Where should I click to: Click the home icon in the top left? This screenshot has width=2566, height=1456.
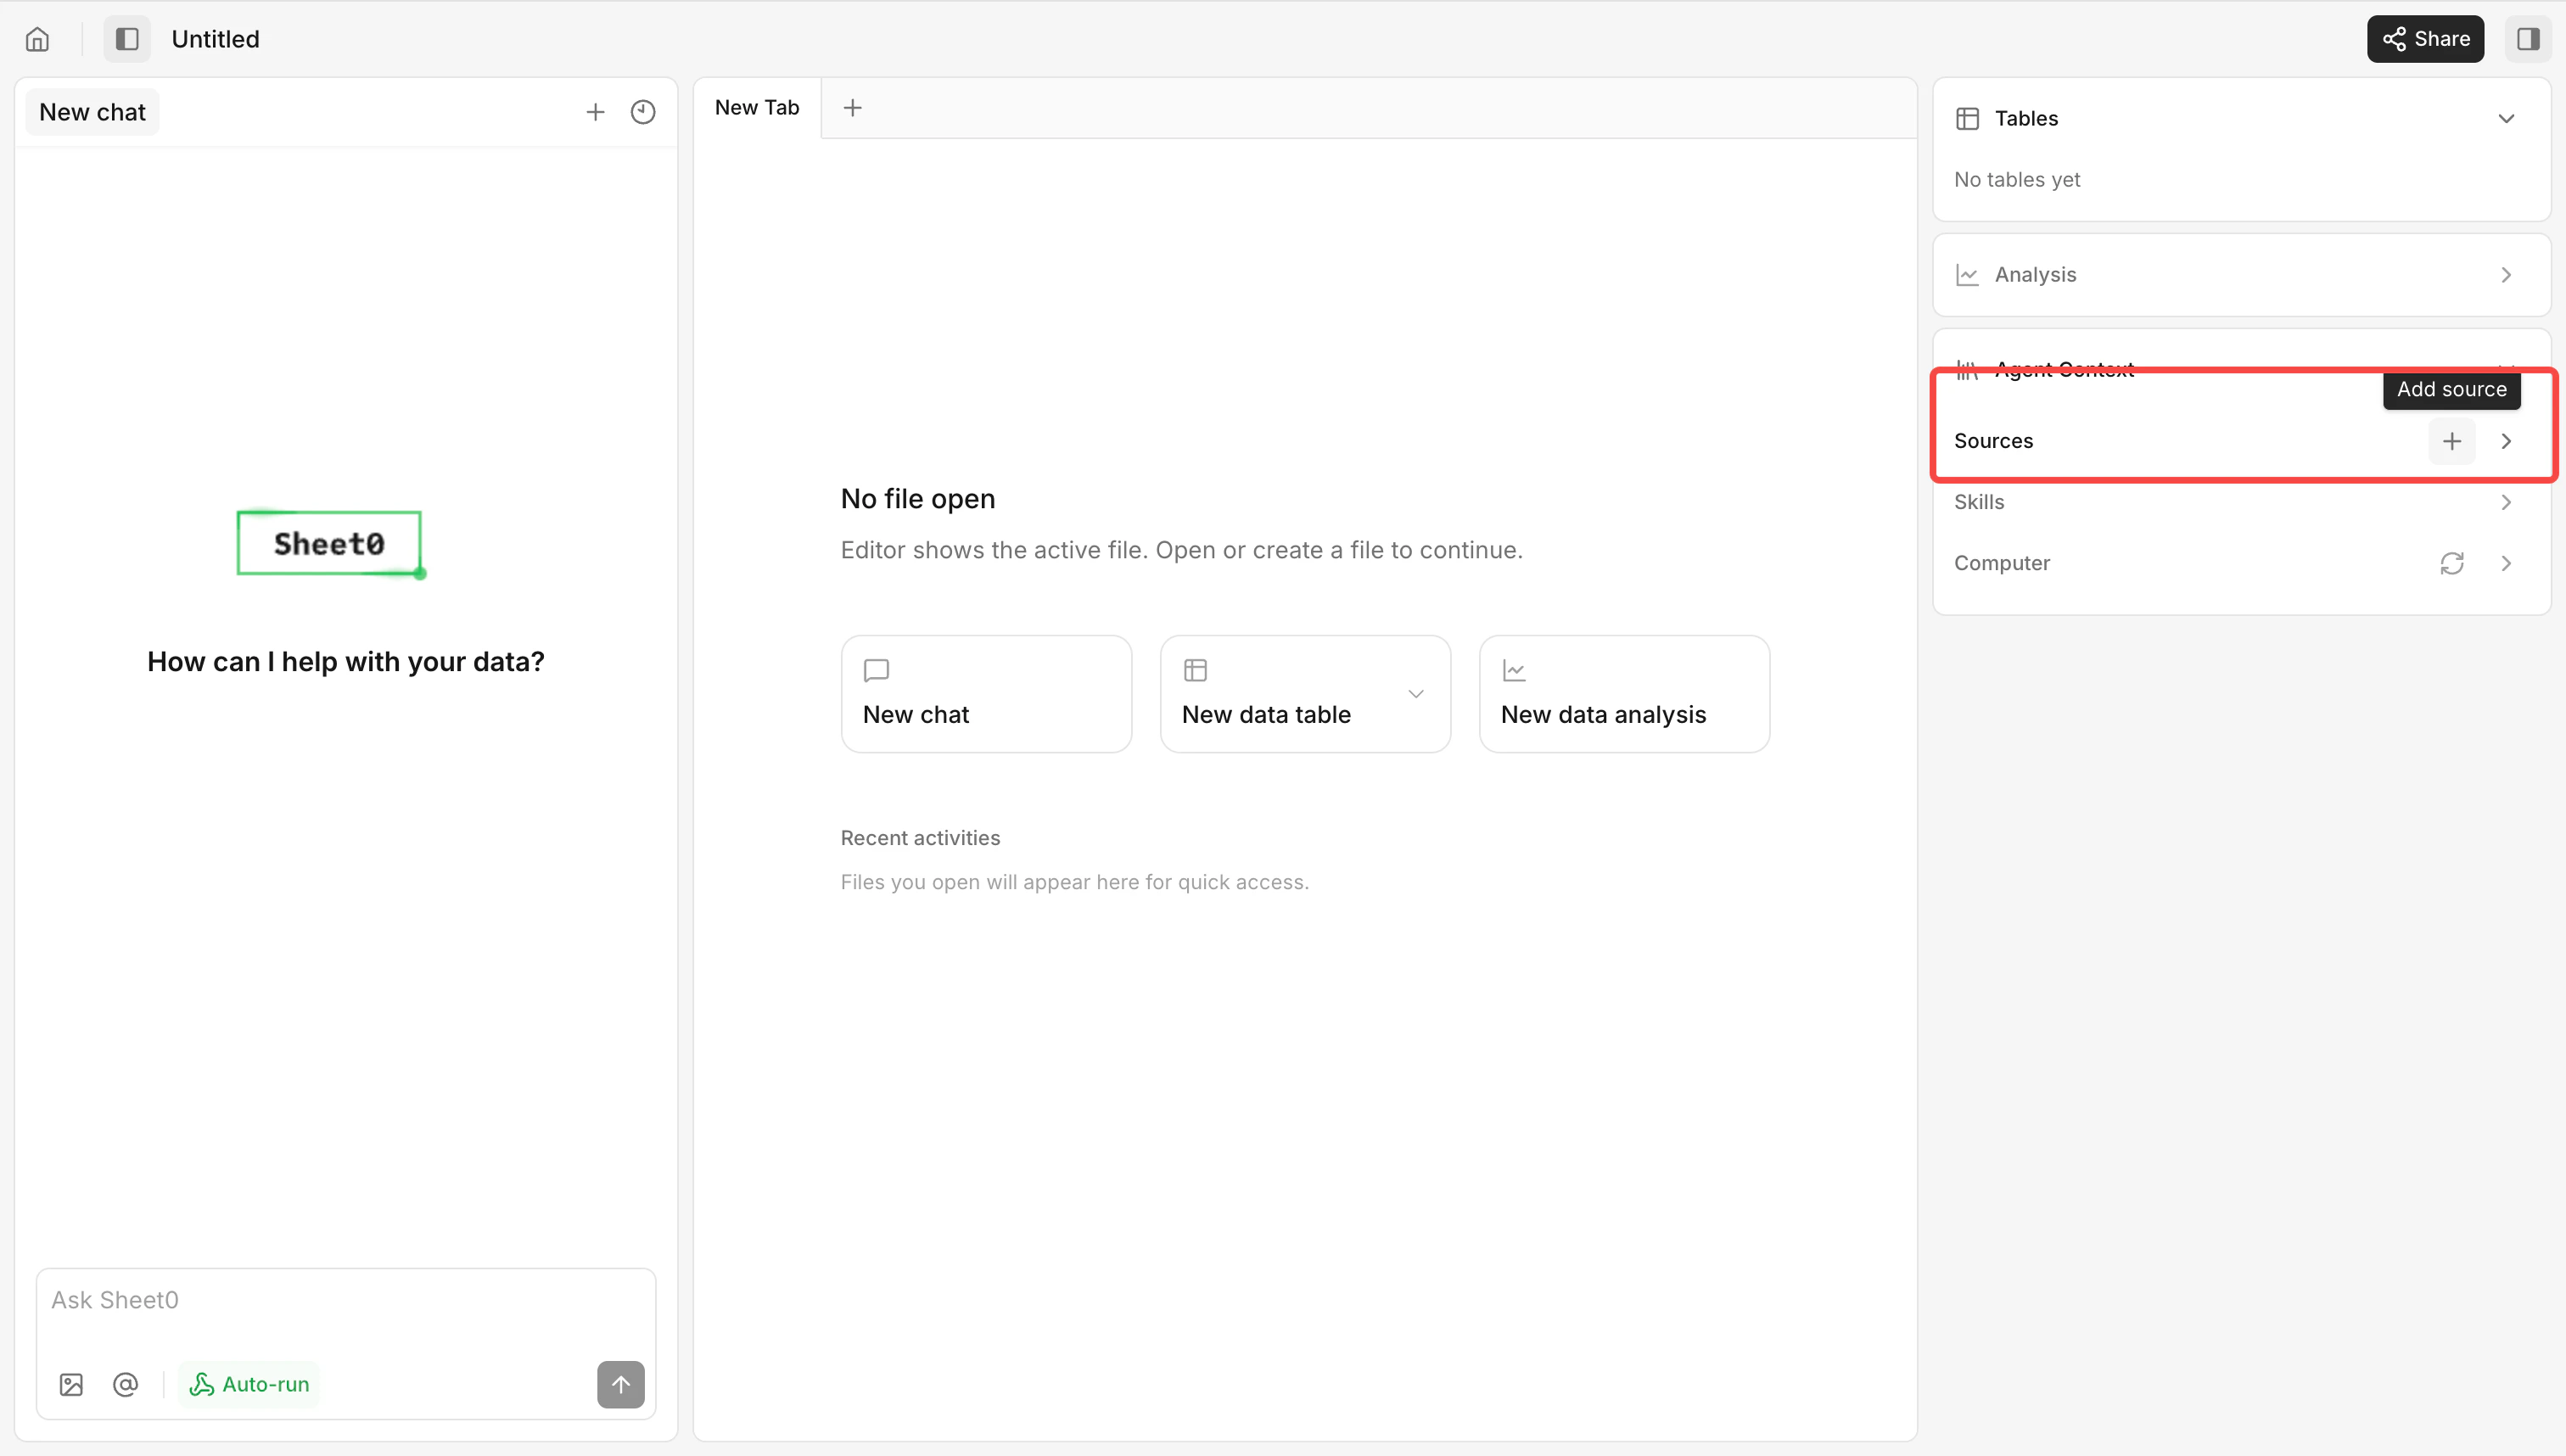click(x=37, y=39)
